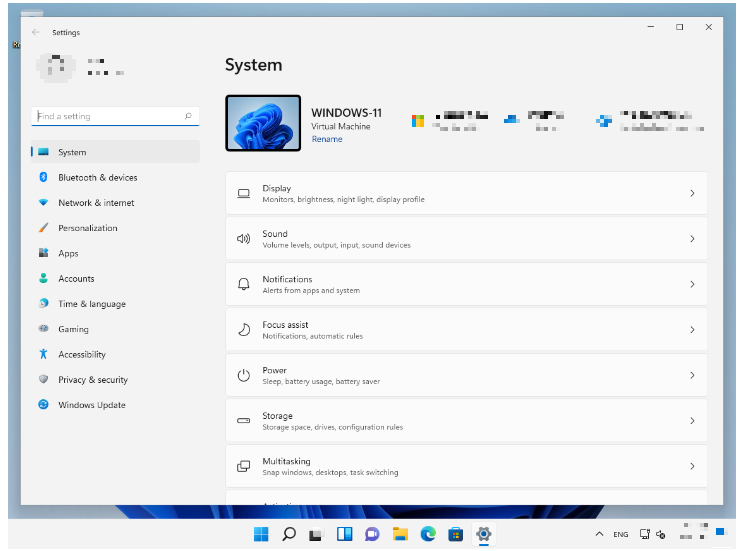Click the Time & language globe icon
738x551 pixels.
click(x=43, y=303)
